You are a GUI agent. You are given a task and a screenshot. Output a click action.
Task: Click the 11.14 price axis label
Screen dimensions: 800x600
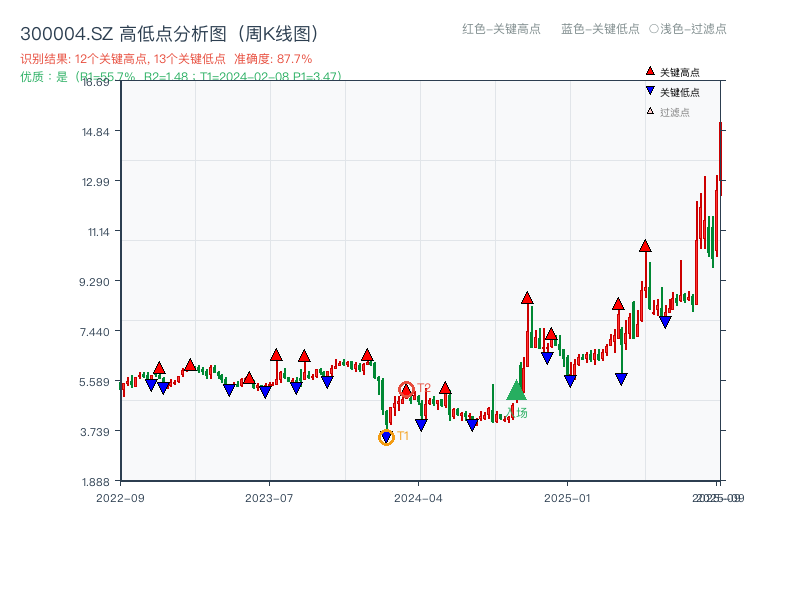click(x=98, y=232)
